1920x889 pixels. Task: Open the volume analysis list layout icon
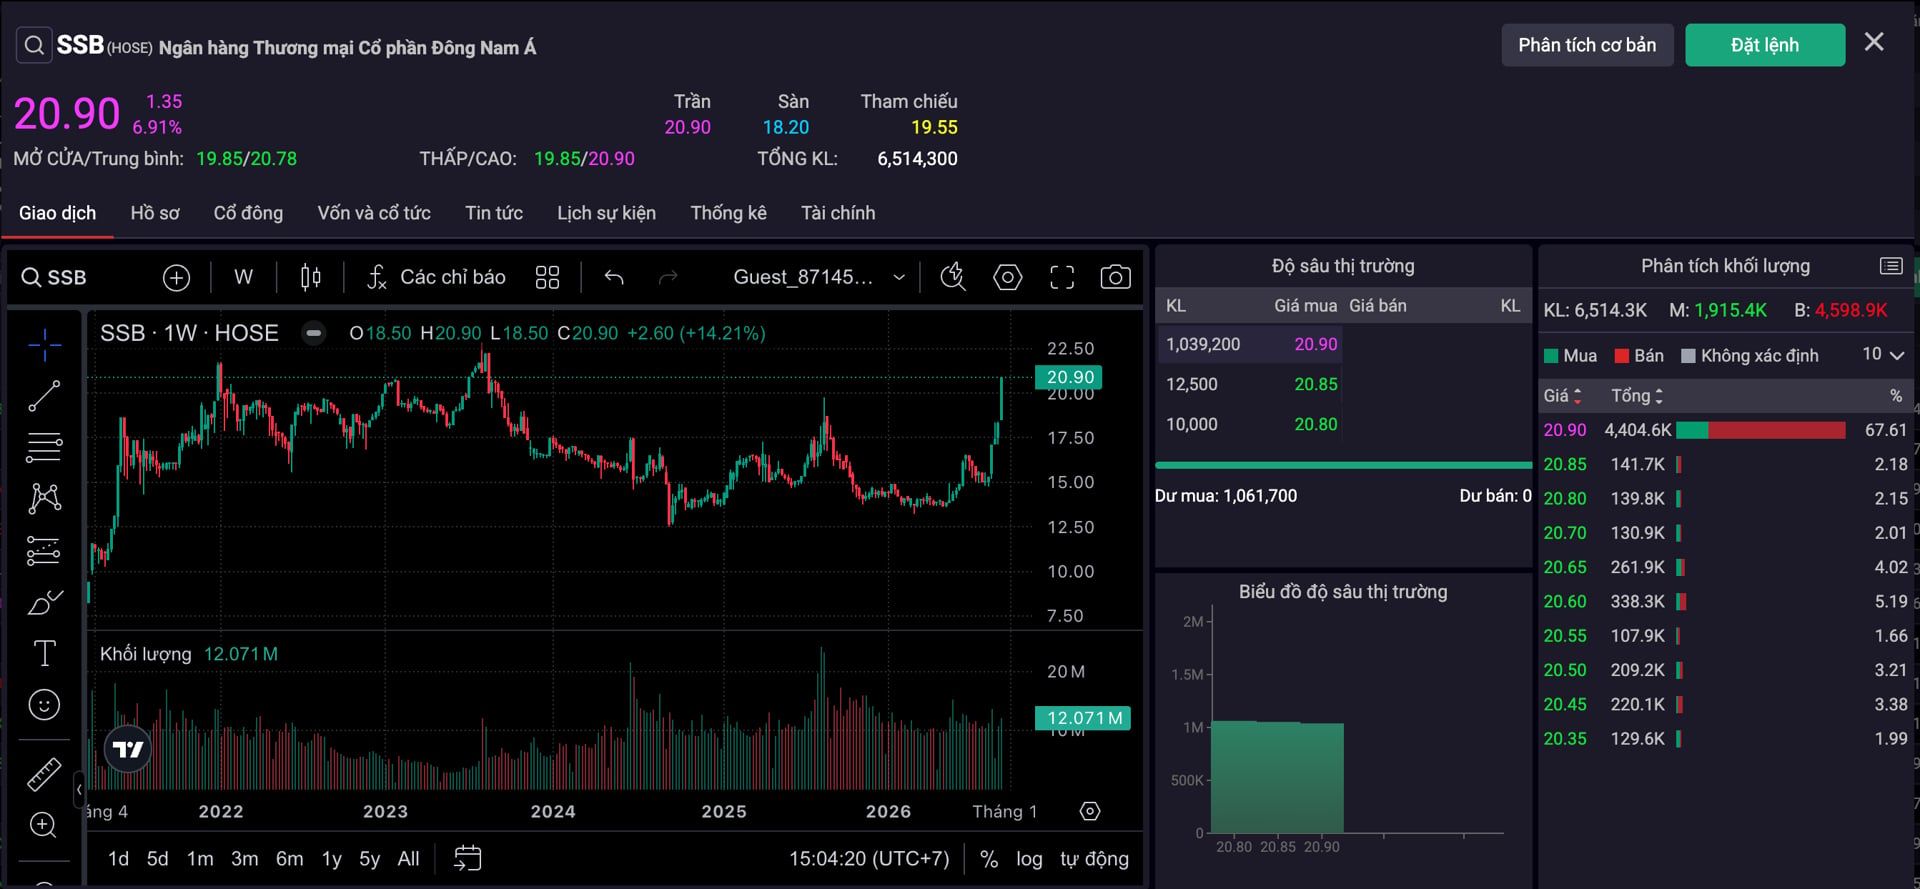1890,266
